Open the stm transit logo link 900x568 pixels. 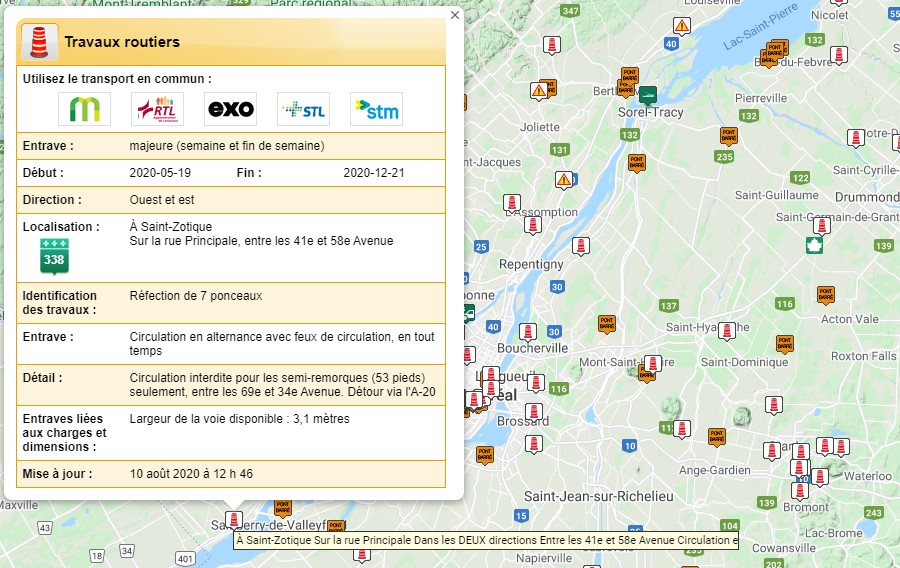(376, 109)
